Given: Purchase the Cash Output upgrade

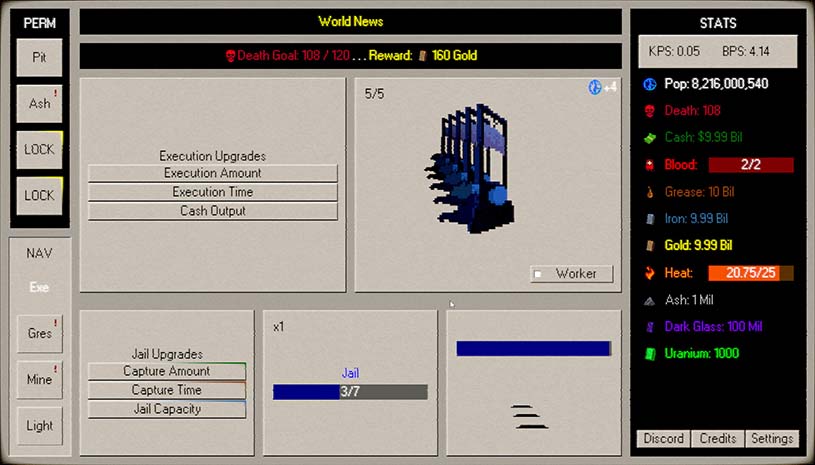Looking at the screenshot, I should 213,211.
